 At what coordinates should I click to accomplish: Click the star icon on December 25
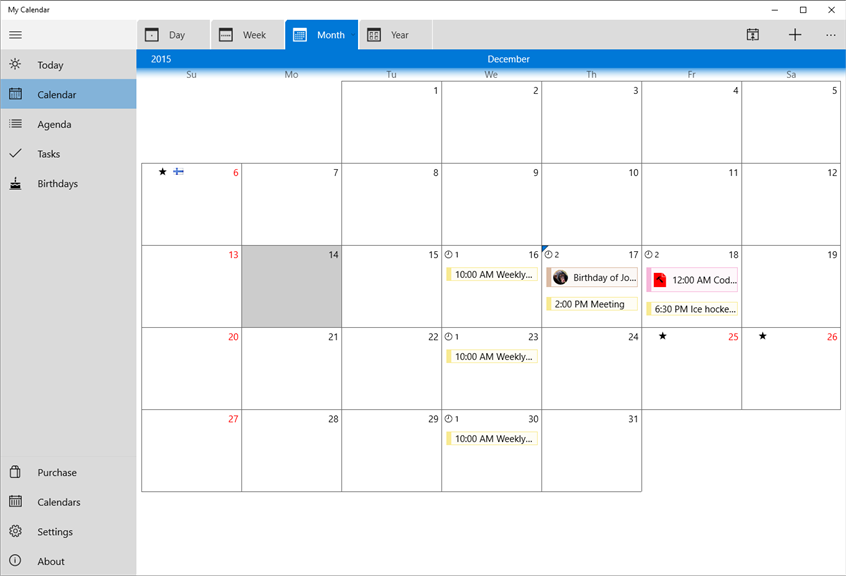point(663,337)
